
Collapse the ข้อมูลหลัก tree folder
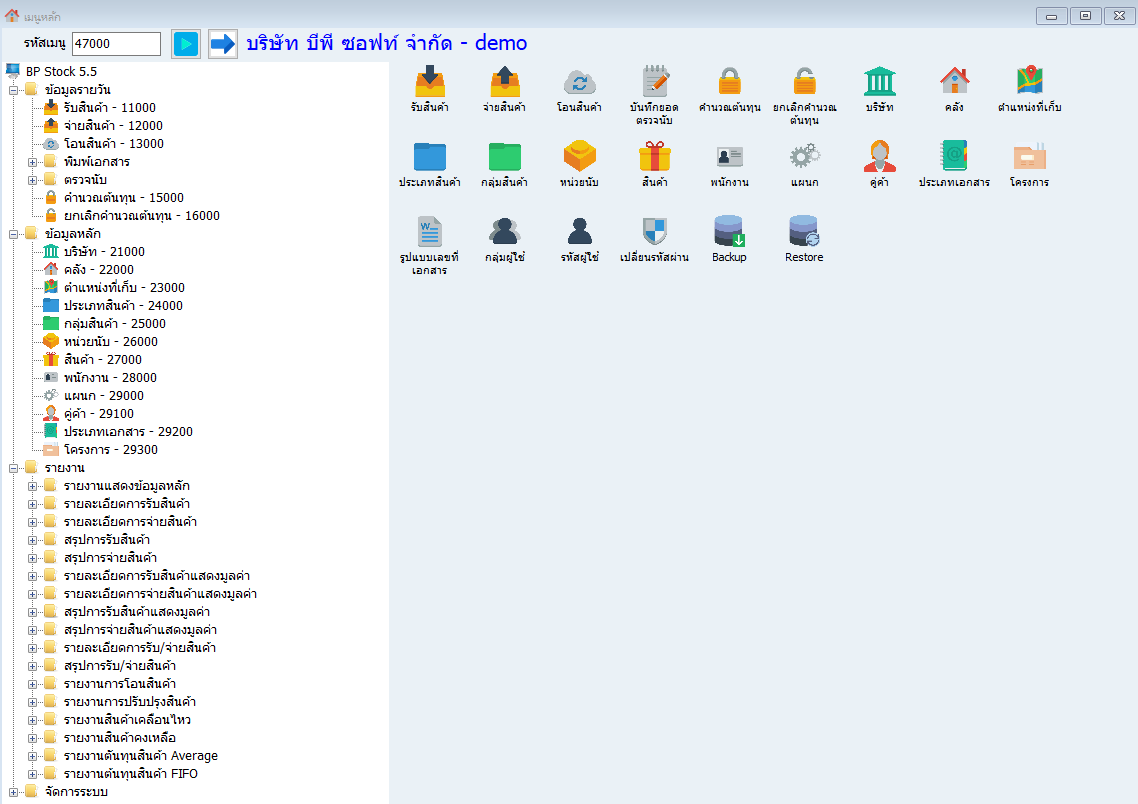click(x=14, y=234)
